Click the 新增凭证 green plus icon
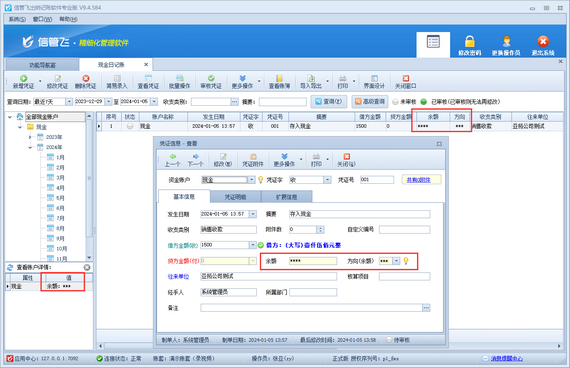Screen dimensions: 570x368 pyautogui.click(x=24, y=78)
